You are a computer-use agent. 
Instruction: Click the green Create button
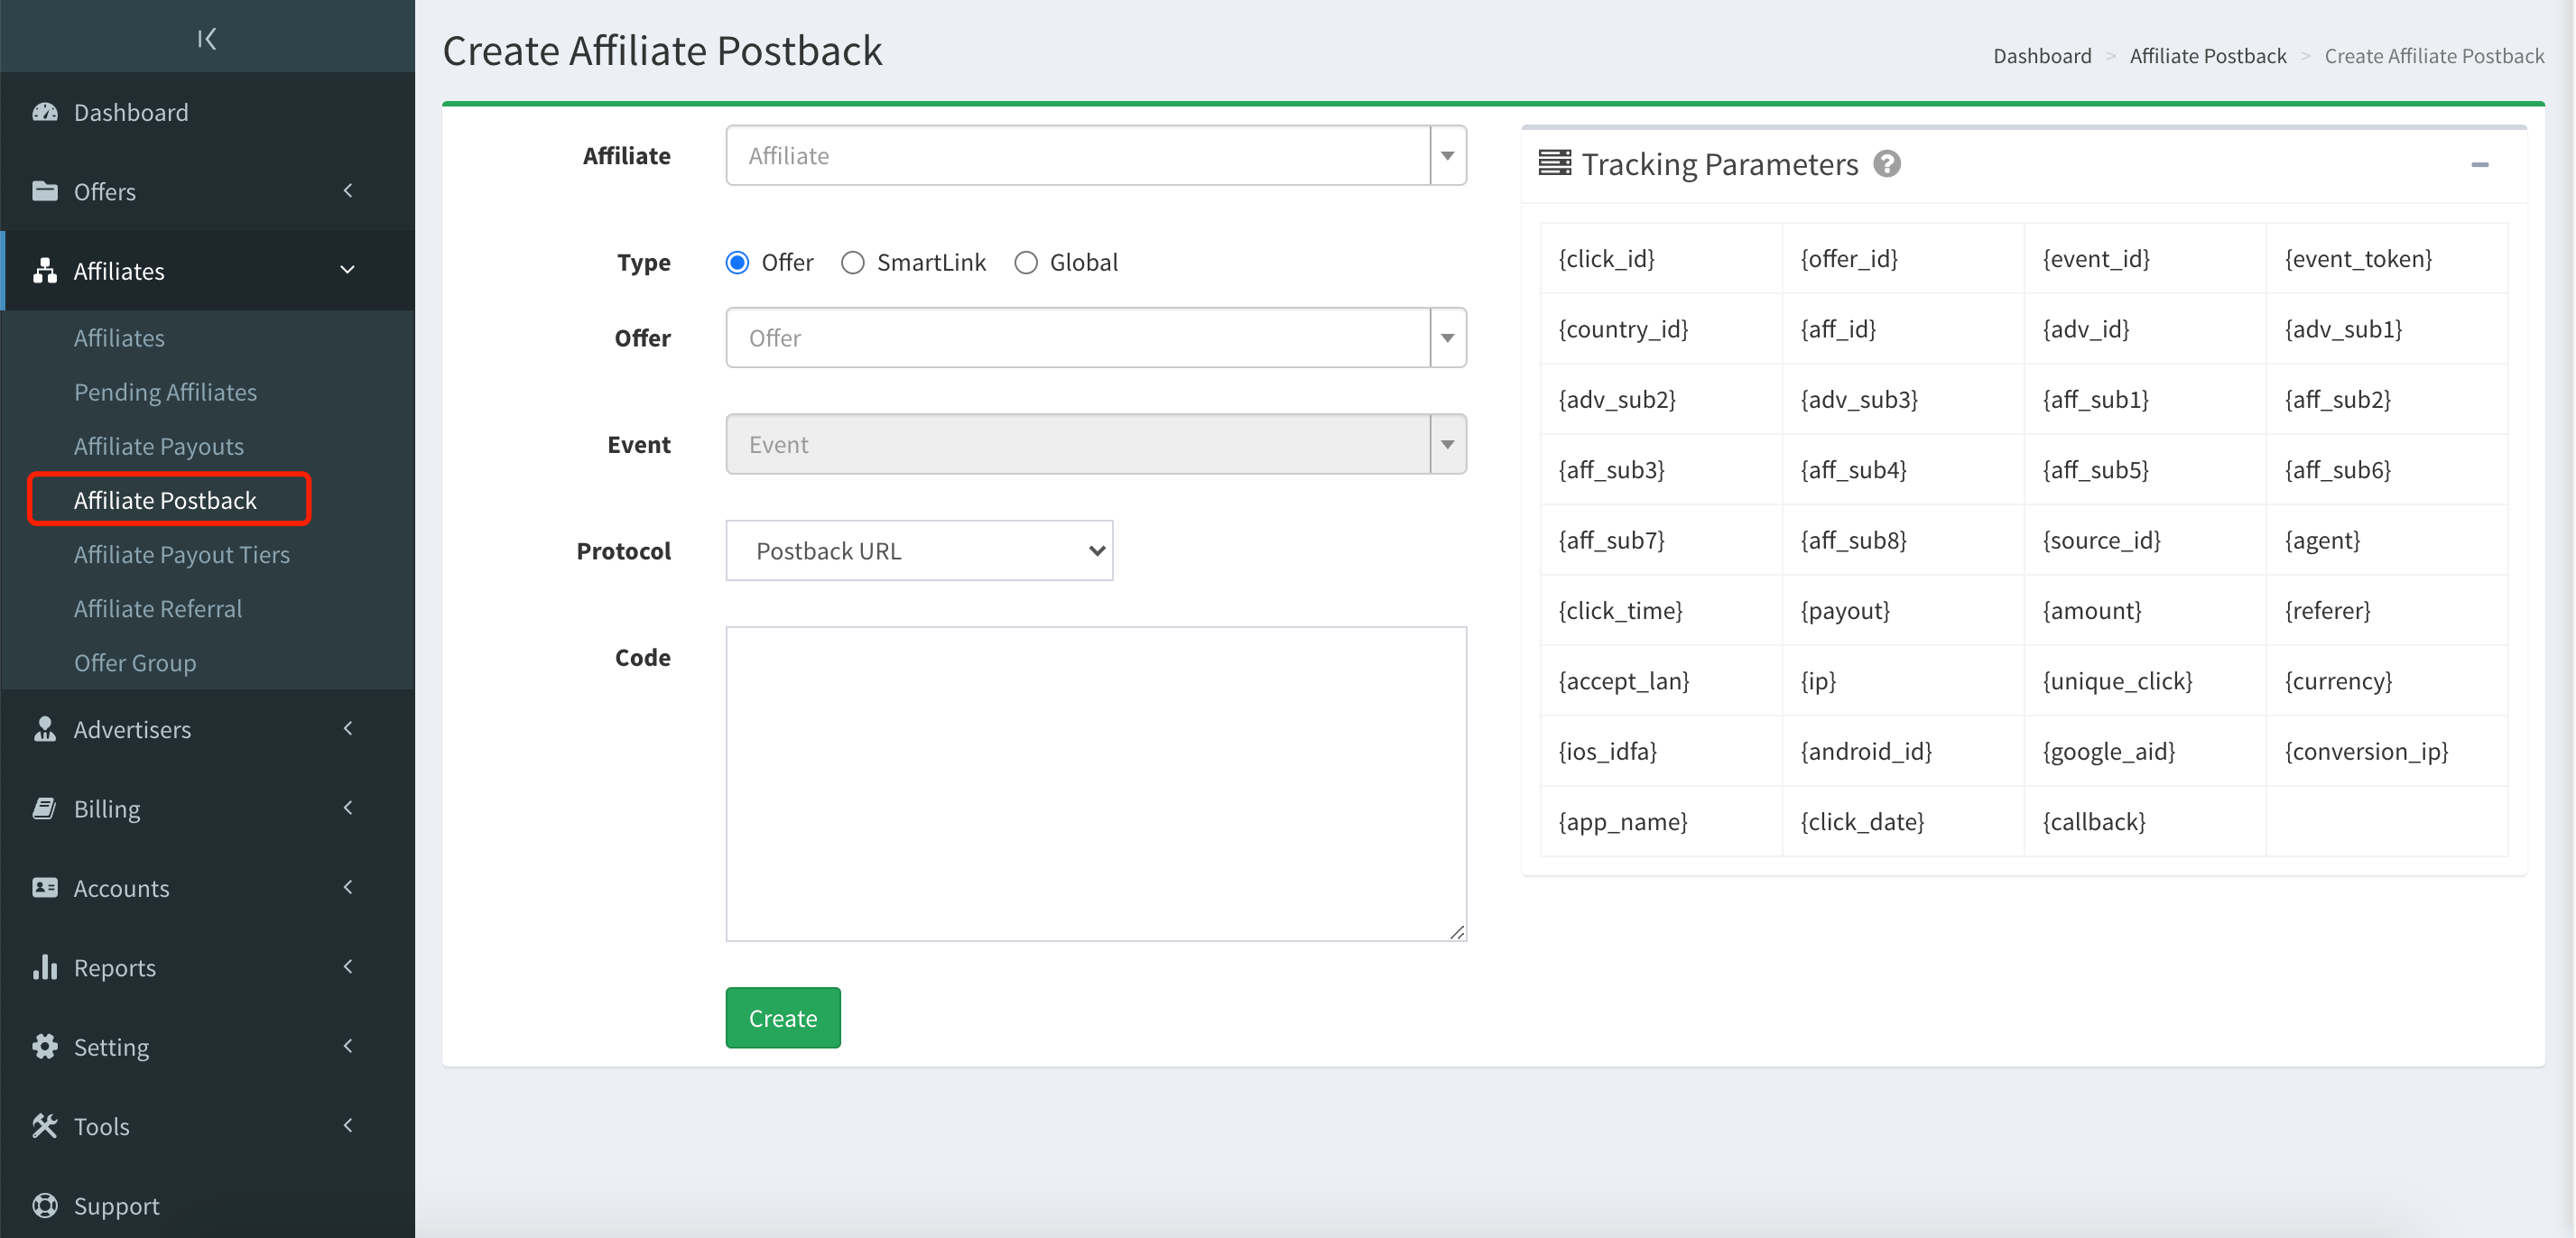pyautogui.click(x=782, y=1017)
